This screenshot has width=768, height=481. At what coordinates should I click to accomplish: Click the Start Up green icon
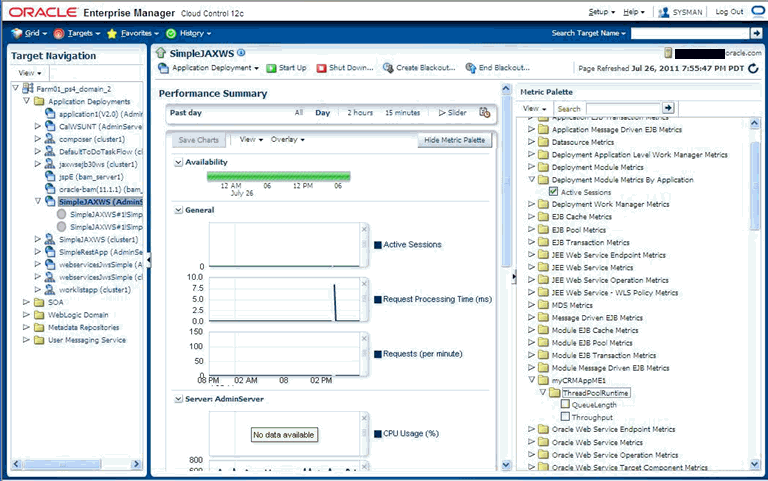[x=271, y=68]
